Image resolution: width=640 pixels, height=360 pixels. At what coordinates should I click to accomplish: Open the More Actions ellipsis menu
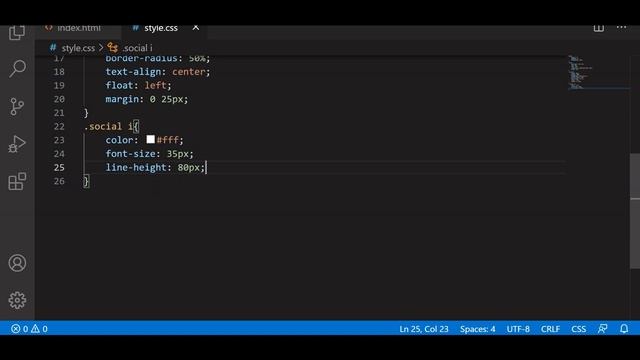(x=621, y=27)
